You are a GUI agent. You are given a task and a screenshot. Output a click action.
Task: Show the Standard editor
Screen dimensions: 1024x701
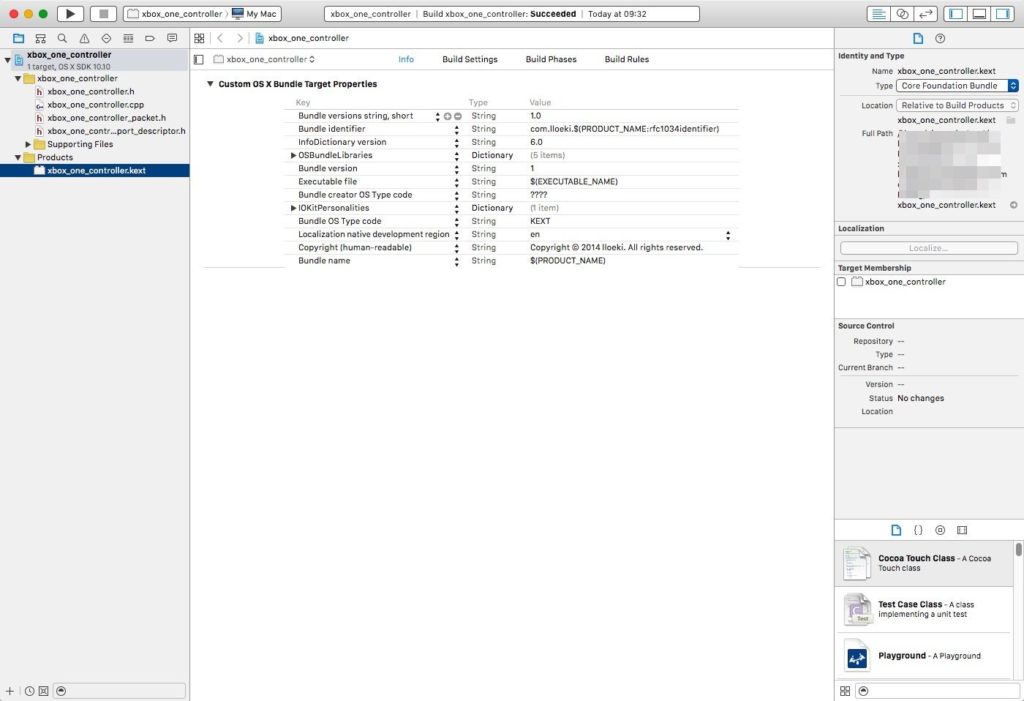tap(879, 14)
